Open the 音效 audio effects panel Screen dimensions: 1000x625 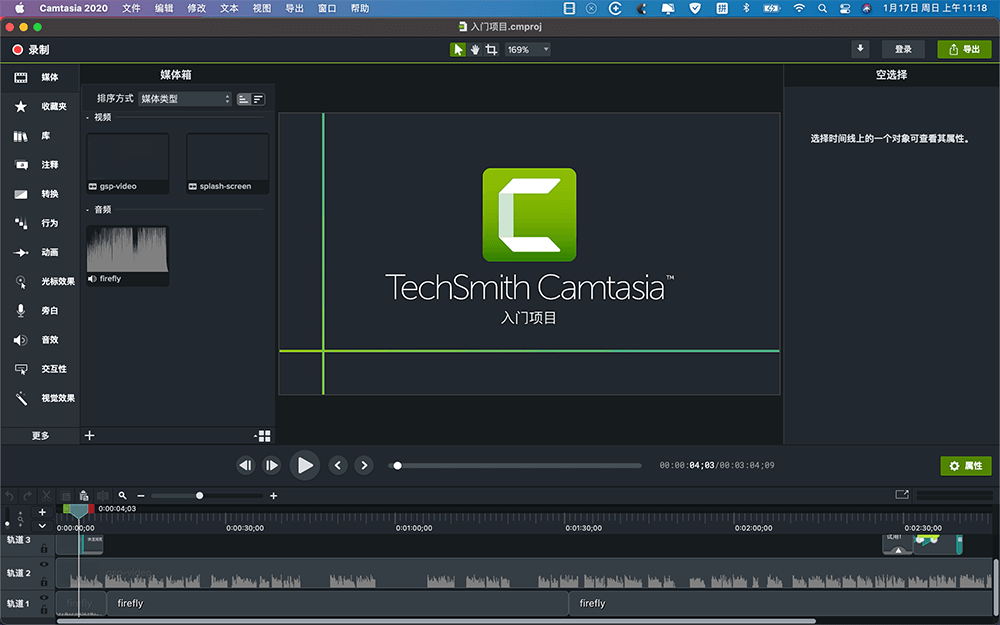[38, 340]
